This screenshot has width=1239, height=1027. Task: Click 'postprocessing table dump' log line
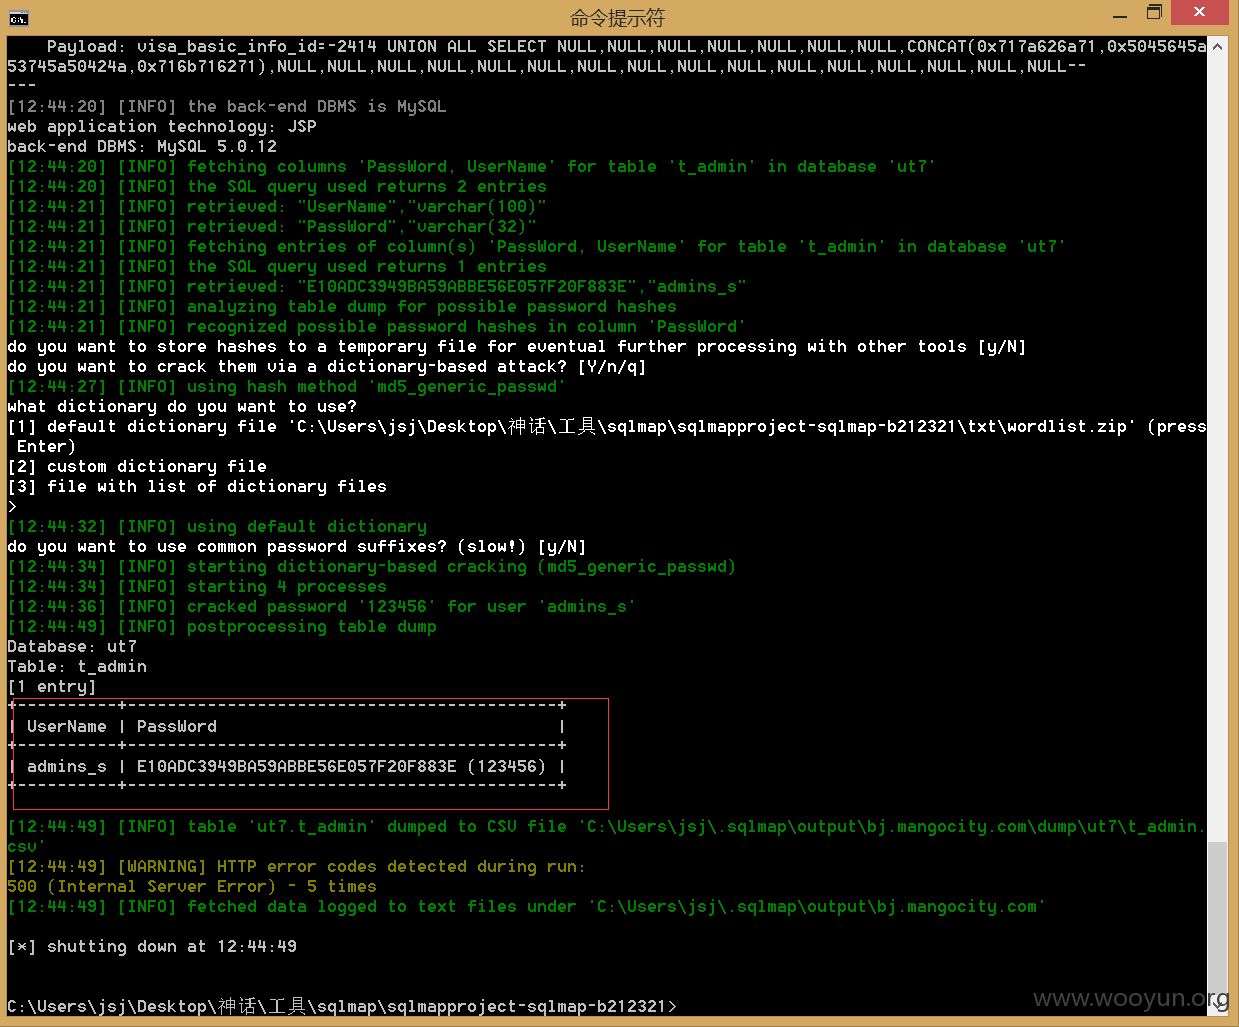(222, 626)
